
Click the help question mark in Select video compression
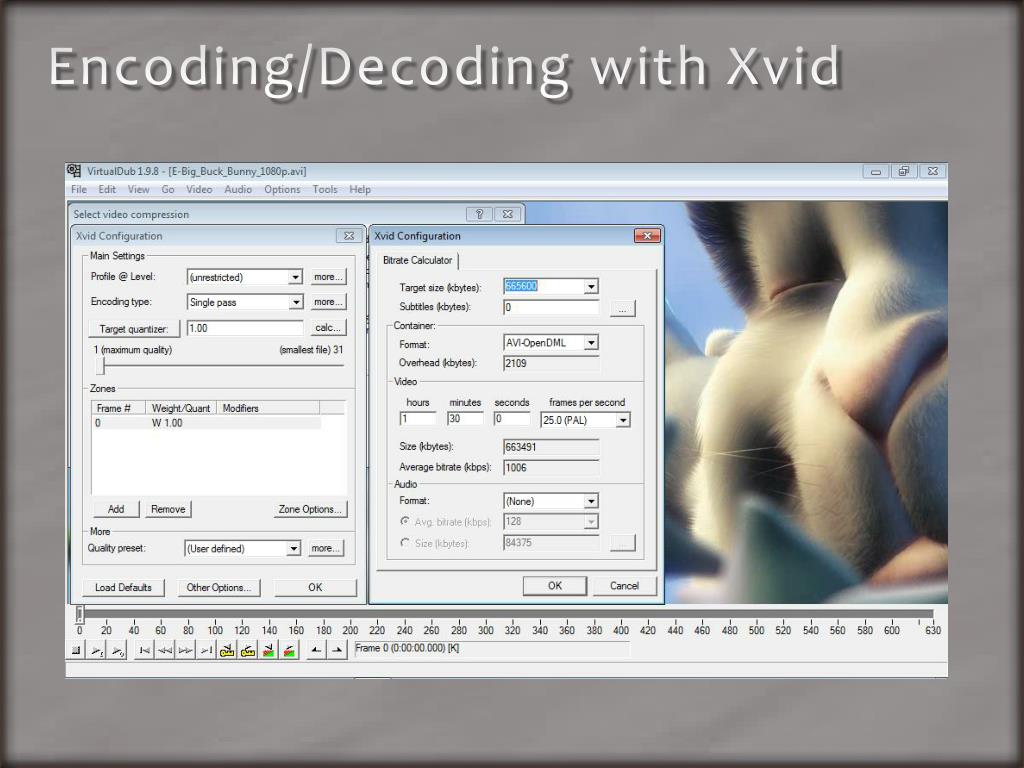(479, 214)
